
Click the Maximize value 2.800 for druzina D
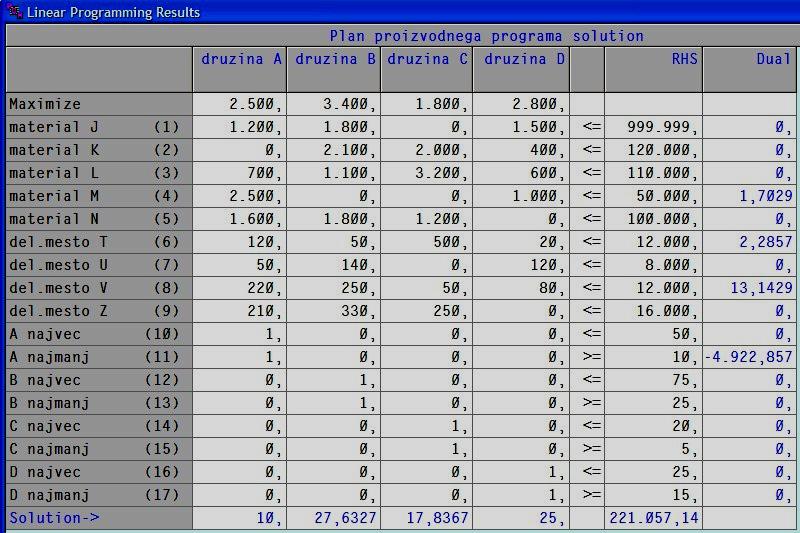click(521, 104)
